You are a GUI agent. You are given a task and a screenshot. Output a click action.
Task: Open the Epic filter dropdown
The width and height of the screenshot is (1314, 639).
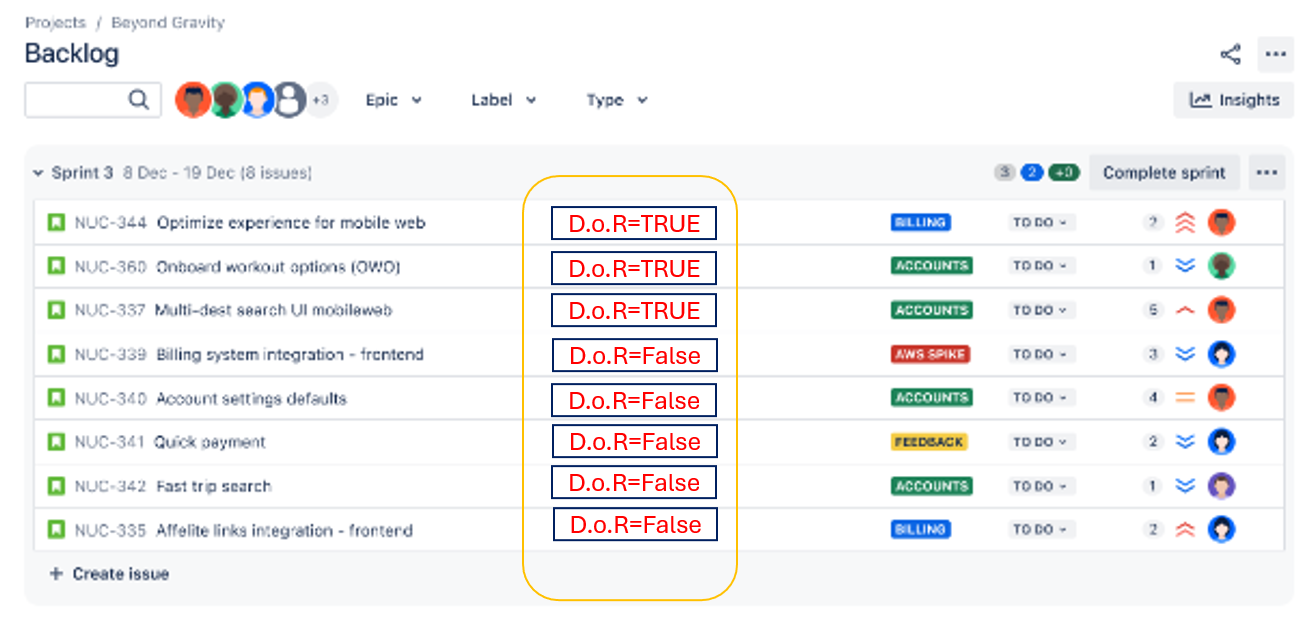click(x=394, y=100)
